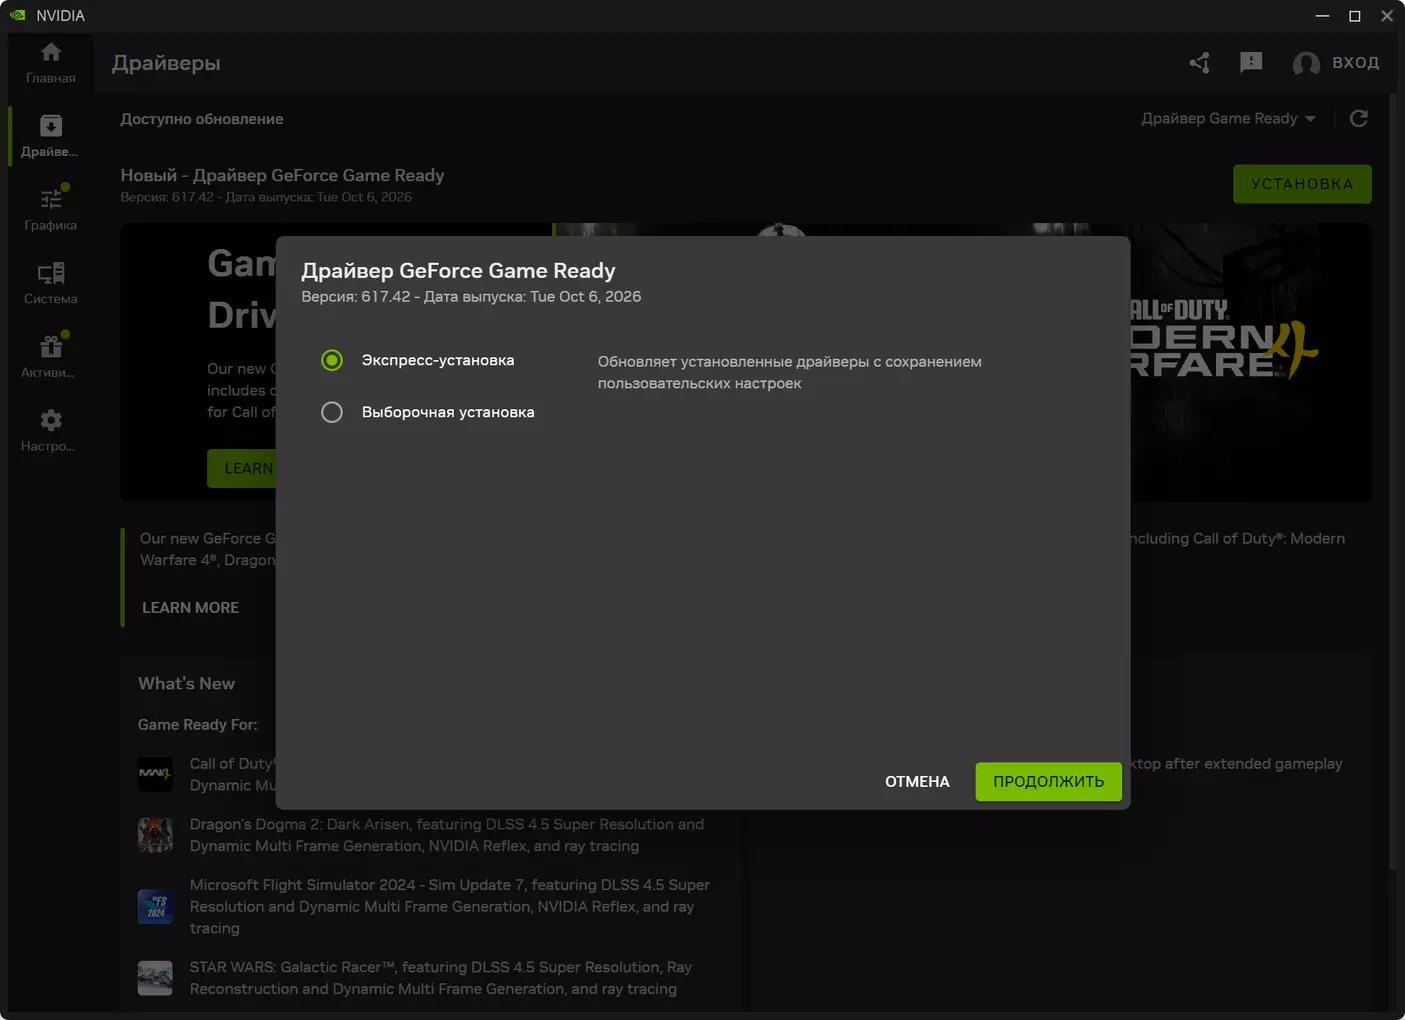Click the Драйверы page title

(x=166, y=63)
